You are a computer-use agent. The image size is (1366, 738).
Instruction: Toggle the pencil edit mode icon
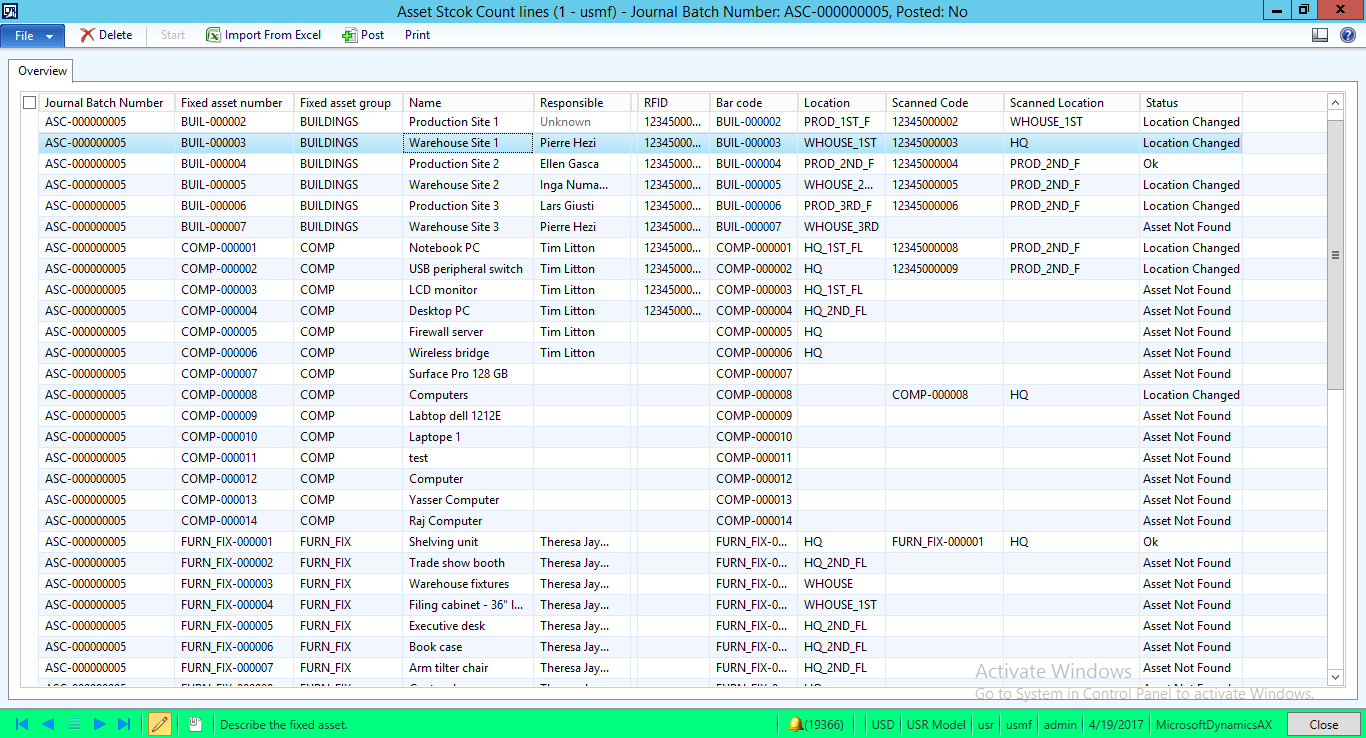159,724
